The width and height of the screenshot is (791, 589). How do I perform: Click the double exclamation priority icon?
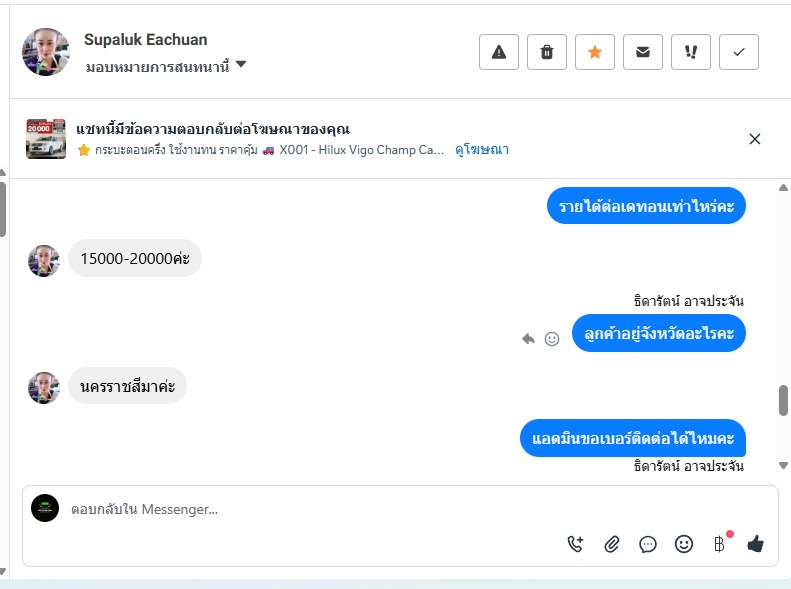[691, 52]
